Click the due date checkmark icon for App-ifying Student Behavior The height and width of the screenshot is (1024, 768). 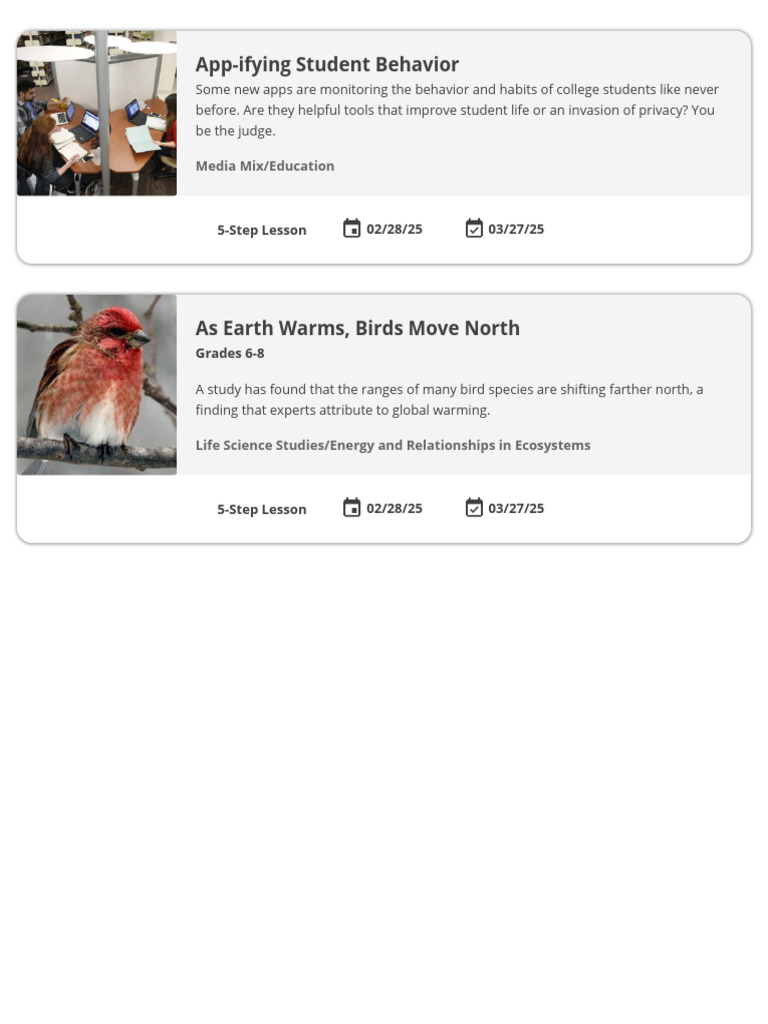coord(474,229)
